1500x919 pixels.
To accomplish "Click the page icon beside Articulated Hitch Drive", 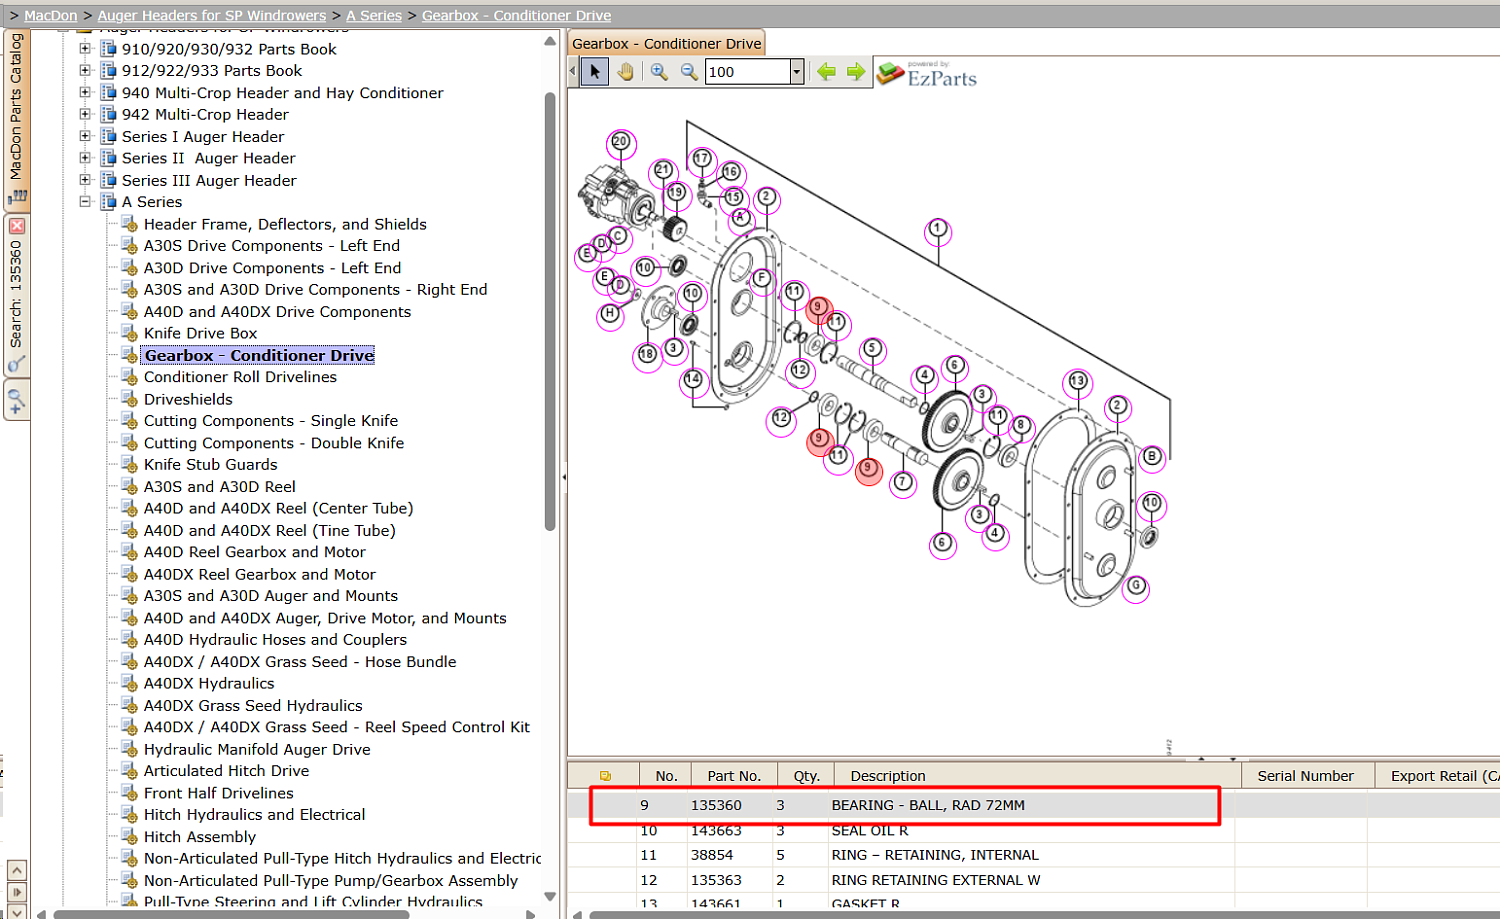I will pos(130,771).
